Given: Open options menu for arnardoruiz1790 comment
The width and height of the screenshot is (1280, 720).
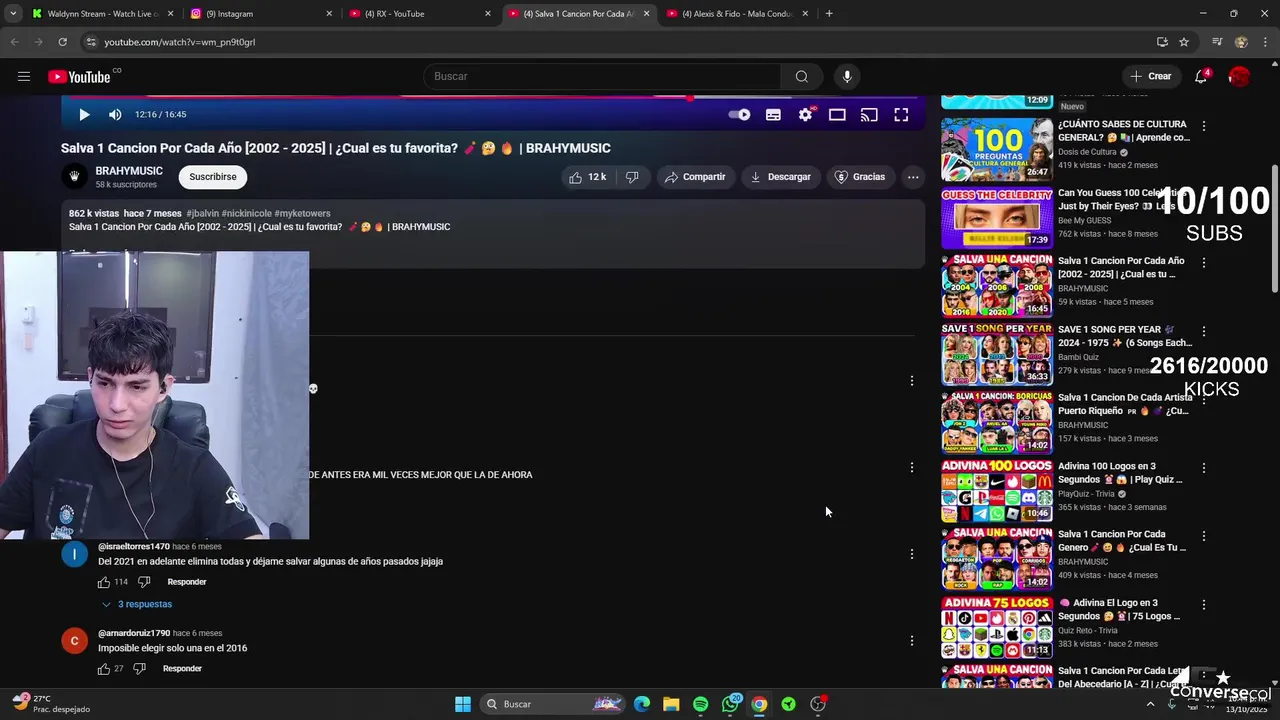Looking at the screenshot, I should point(911,641).
